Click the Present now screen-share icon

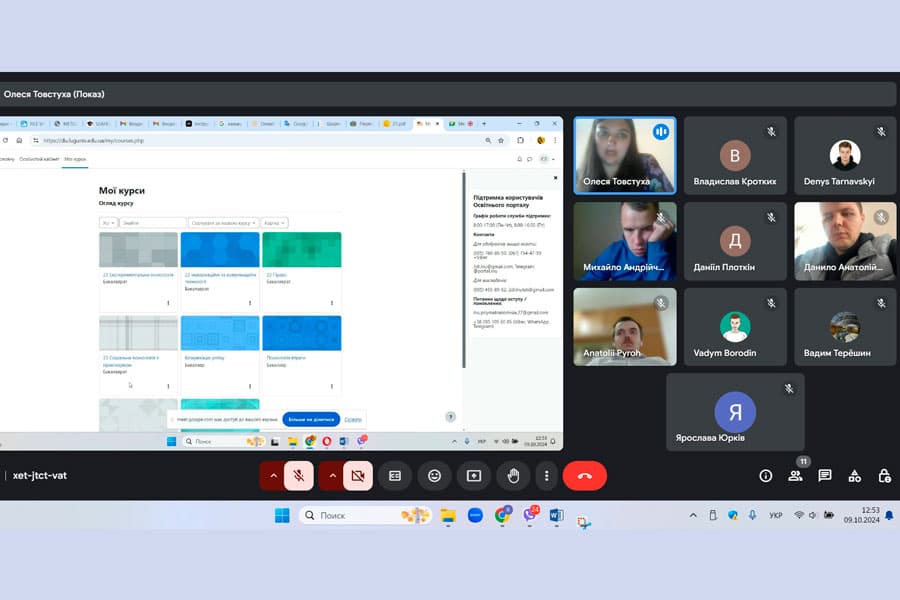point(474,475)
